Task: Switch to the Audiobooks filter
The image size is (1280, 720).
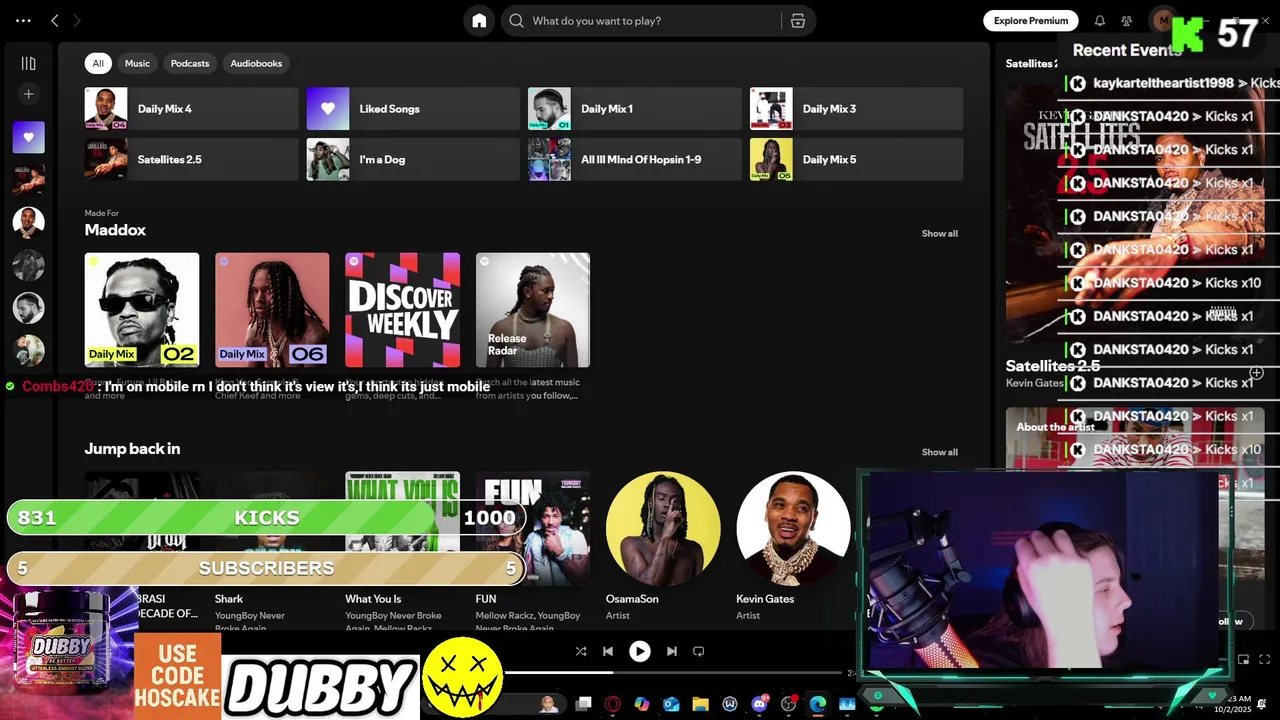Action: point(256,63)
